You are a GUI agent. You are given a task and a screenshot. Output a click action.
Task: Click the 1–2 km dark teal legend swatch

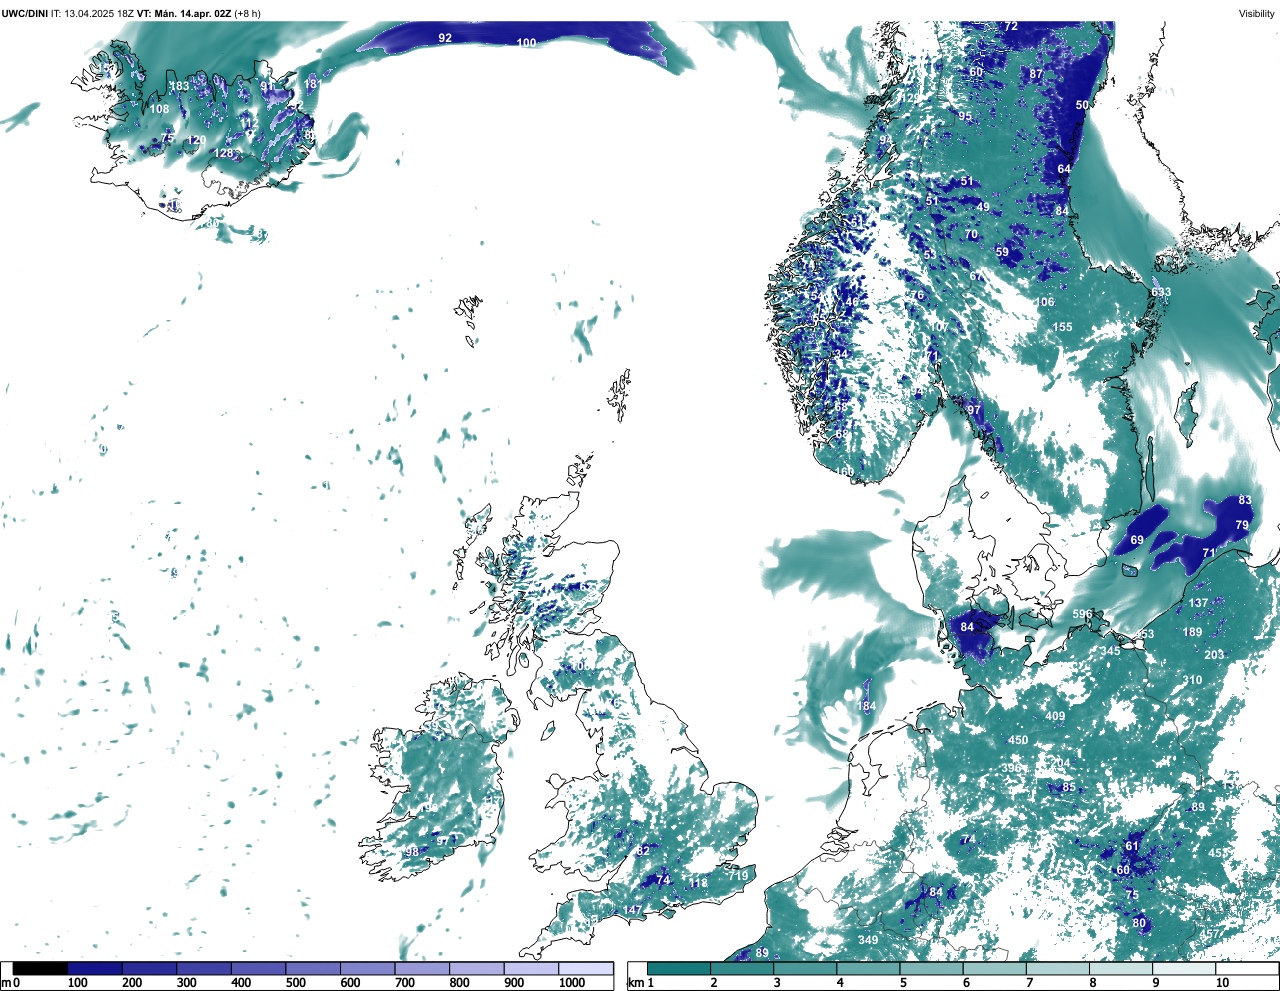[x=679, y=968]
